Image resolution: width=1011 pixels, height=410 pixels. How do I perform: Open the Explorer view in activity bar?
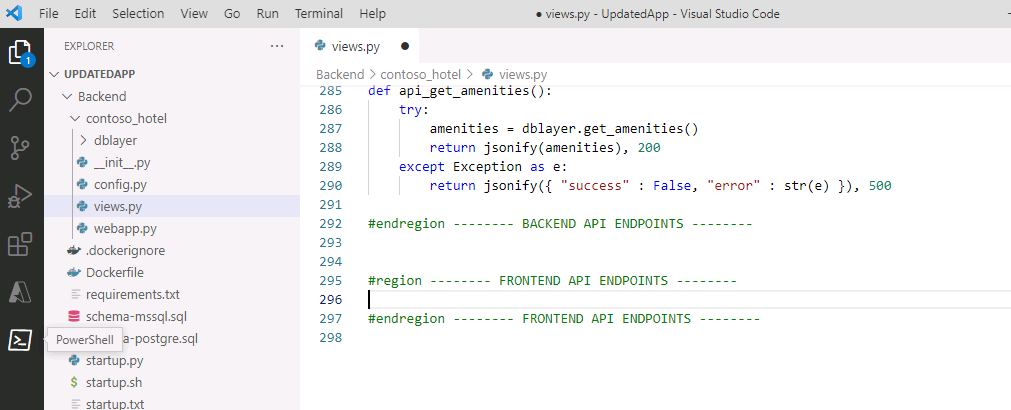pos(21,52)
